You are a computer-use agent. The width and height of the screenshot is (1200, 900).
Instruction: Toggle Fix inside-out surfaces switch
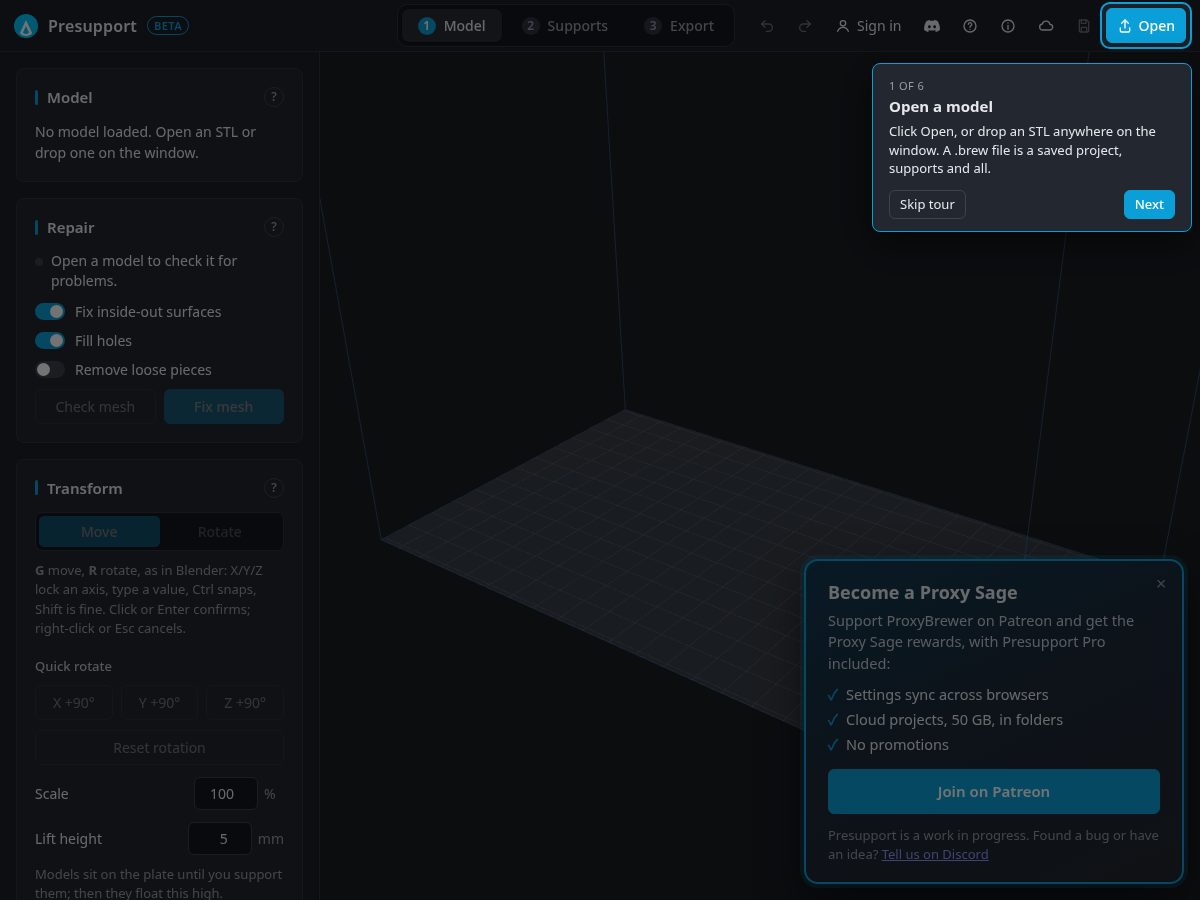(x=50, y=312)
